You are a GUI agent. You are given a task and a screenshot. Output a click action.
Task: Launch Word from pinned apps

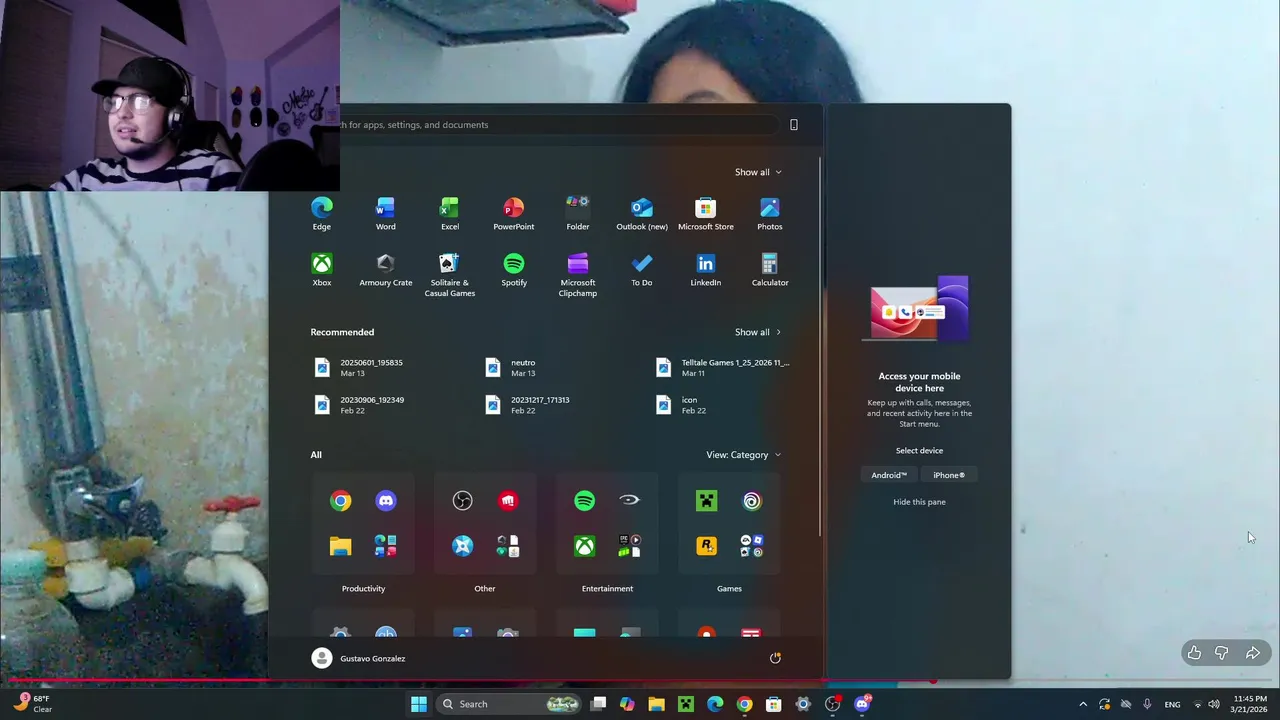[385, 213]
